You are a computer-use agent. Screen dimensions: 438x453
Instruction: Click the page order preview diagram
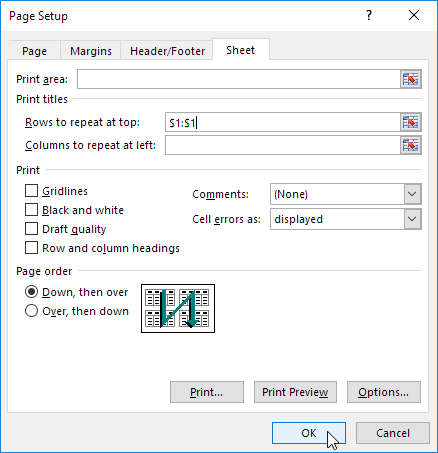tap(178, 308)
